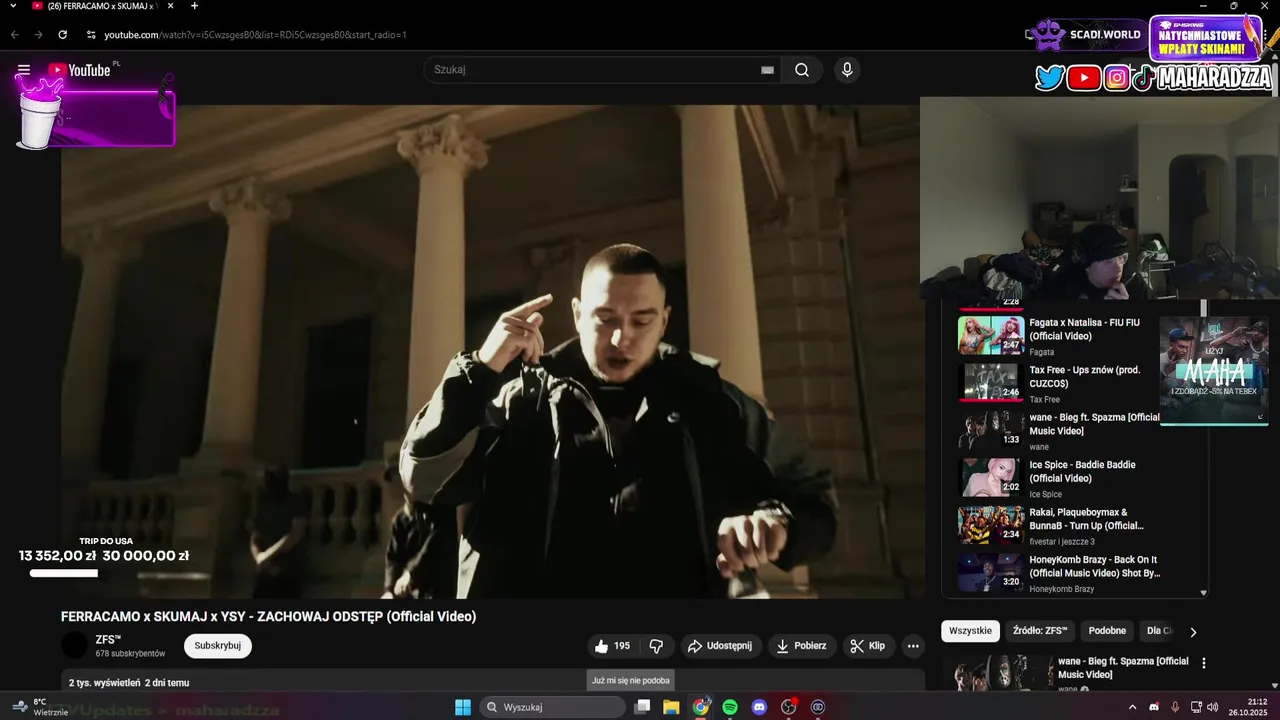This screenshot has height=720, width=1280.
Task: Click the Instagram icon in stream overlay
Action: coord(1117,78)
